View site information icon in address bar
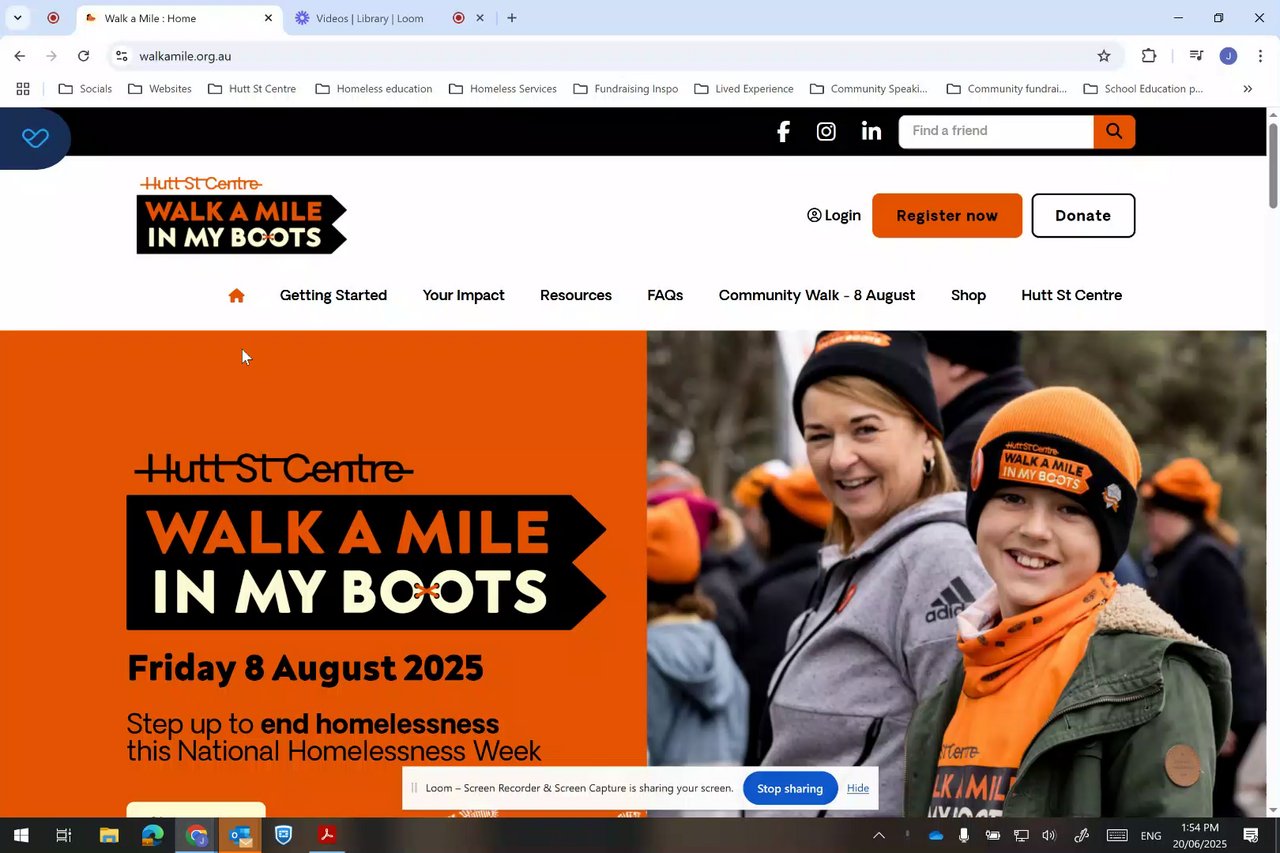 [121, 56]
